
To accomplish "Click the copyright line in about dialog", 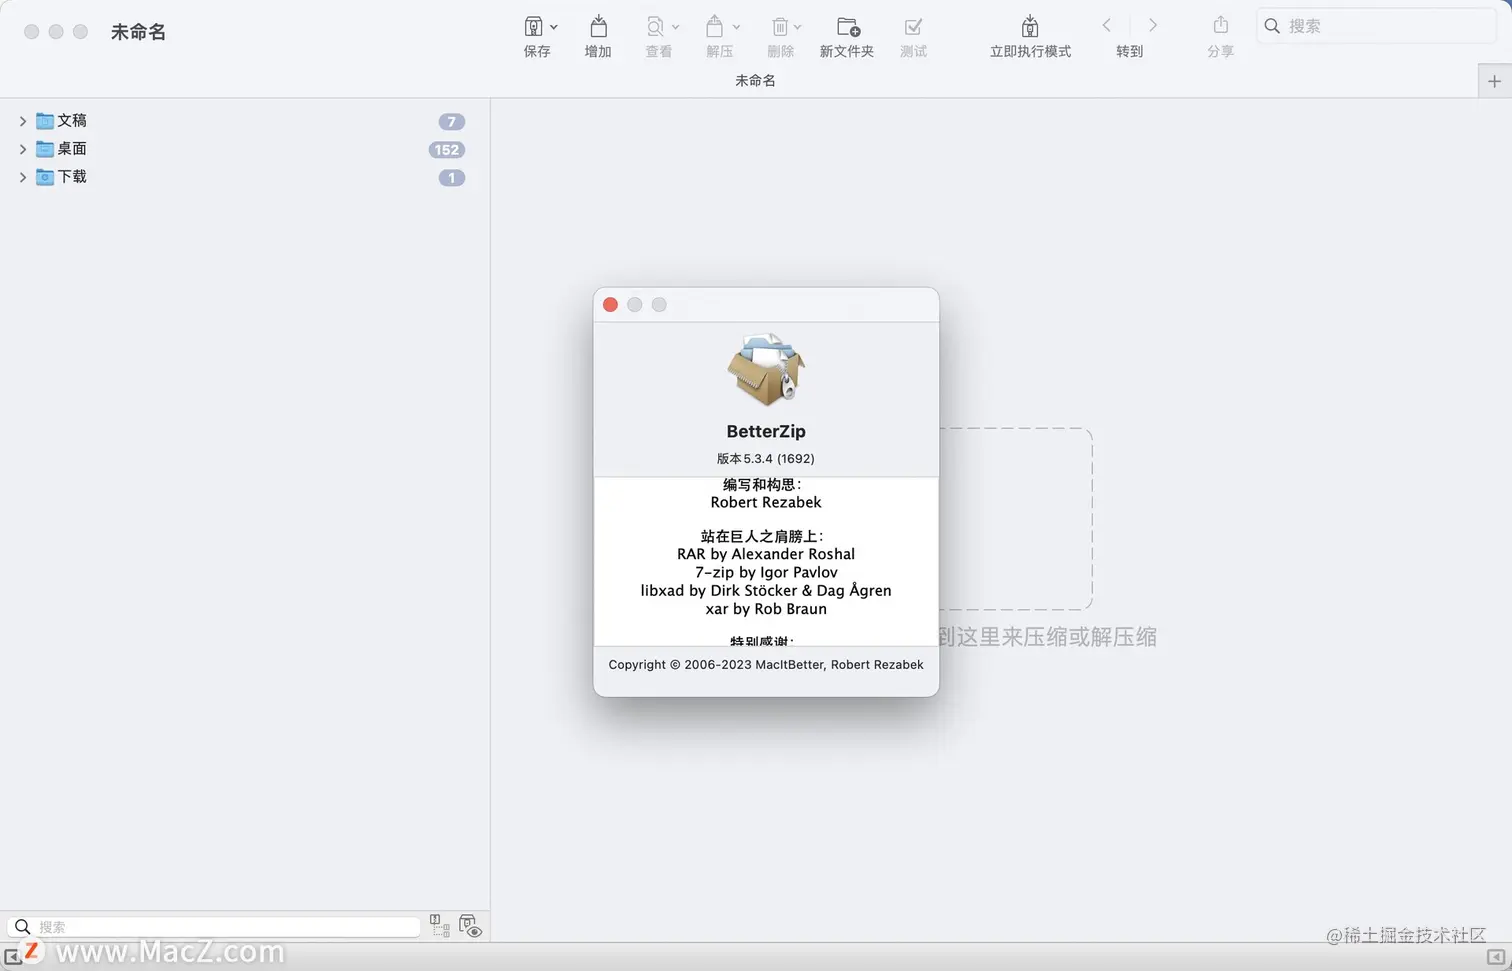I will [766, 665].
